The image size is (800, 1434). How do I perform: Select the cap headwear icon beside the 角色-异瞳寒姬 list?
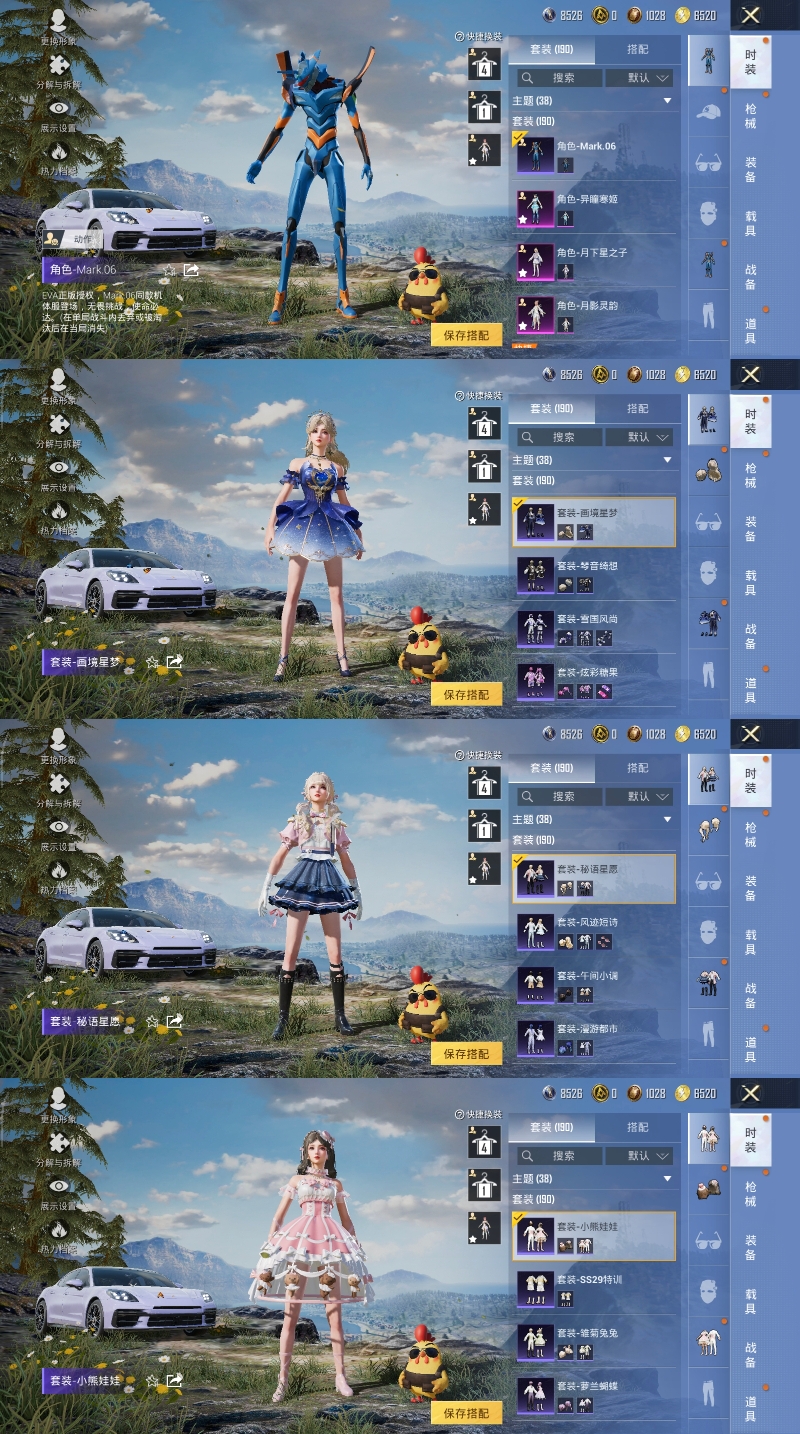[709, 111]
